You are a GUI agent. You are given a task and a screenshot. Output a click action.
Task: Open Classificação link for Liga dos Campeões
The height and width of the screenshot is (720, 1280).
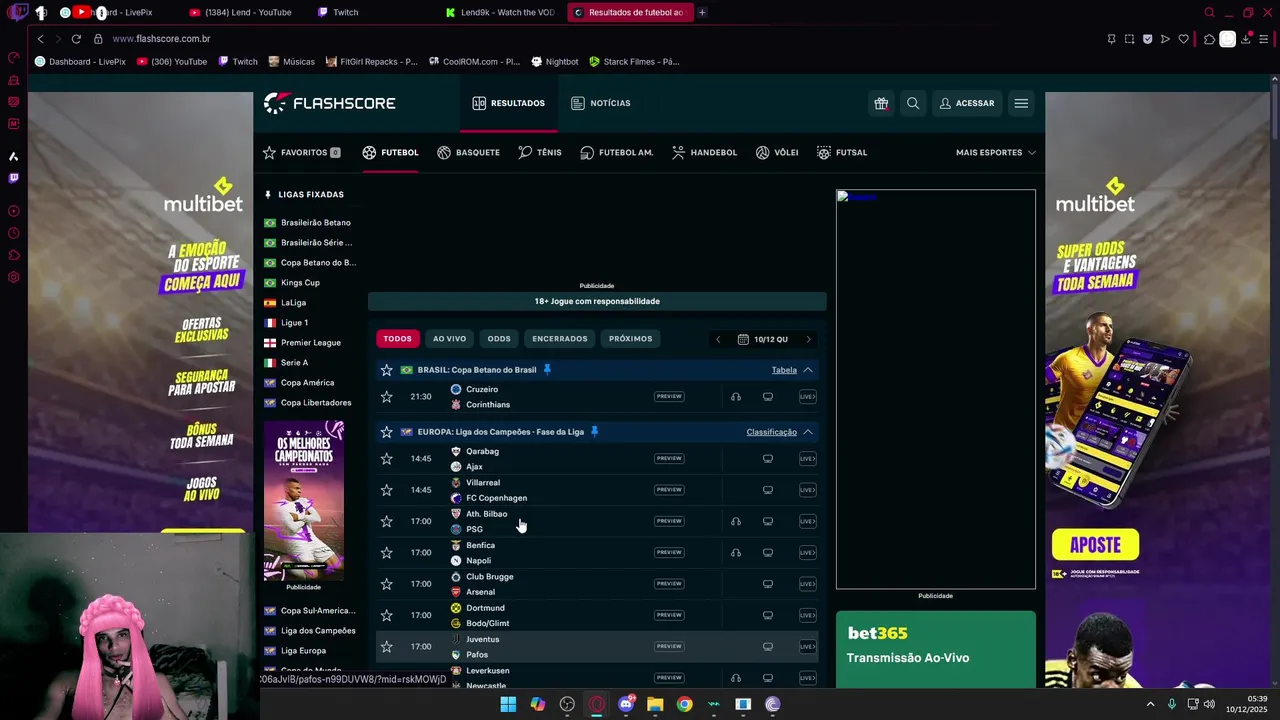coord(771,432)
